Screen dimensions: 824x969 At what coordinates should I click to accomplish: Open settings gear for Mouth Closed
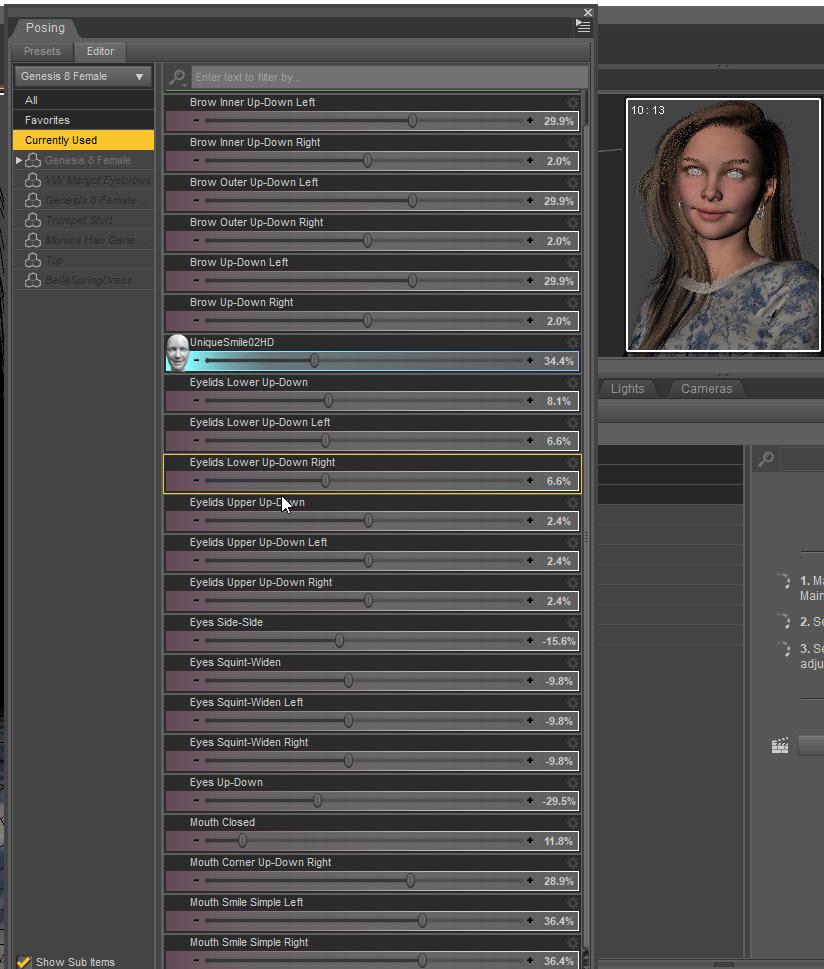coord(572,823)
